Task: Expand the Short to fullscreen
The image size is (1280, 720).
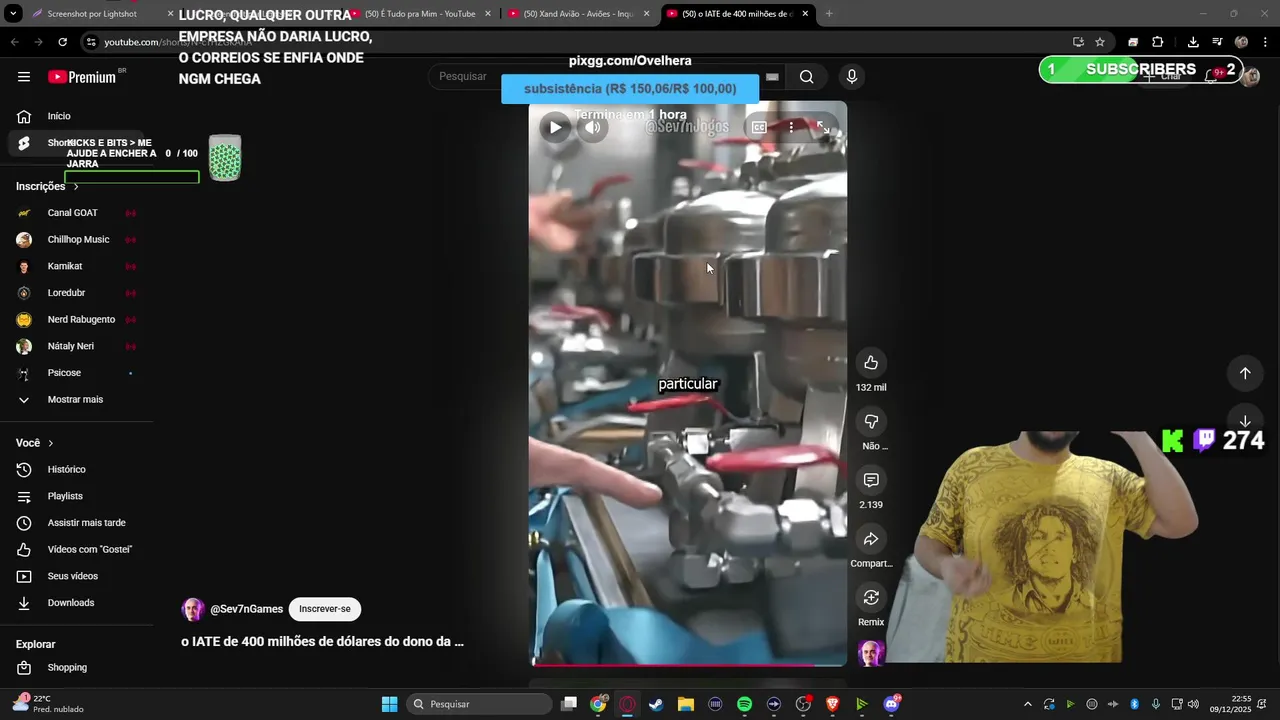Action: (822, 127)
